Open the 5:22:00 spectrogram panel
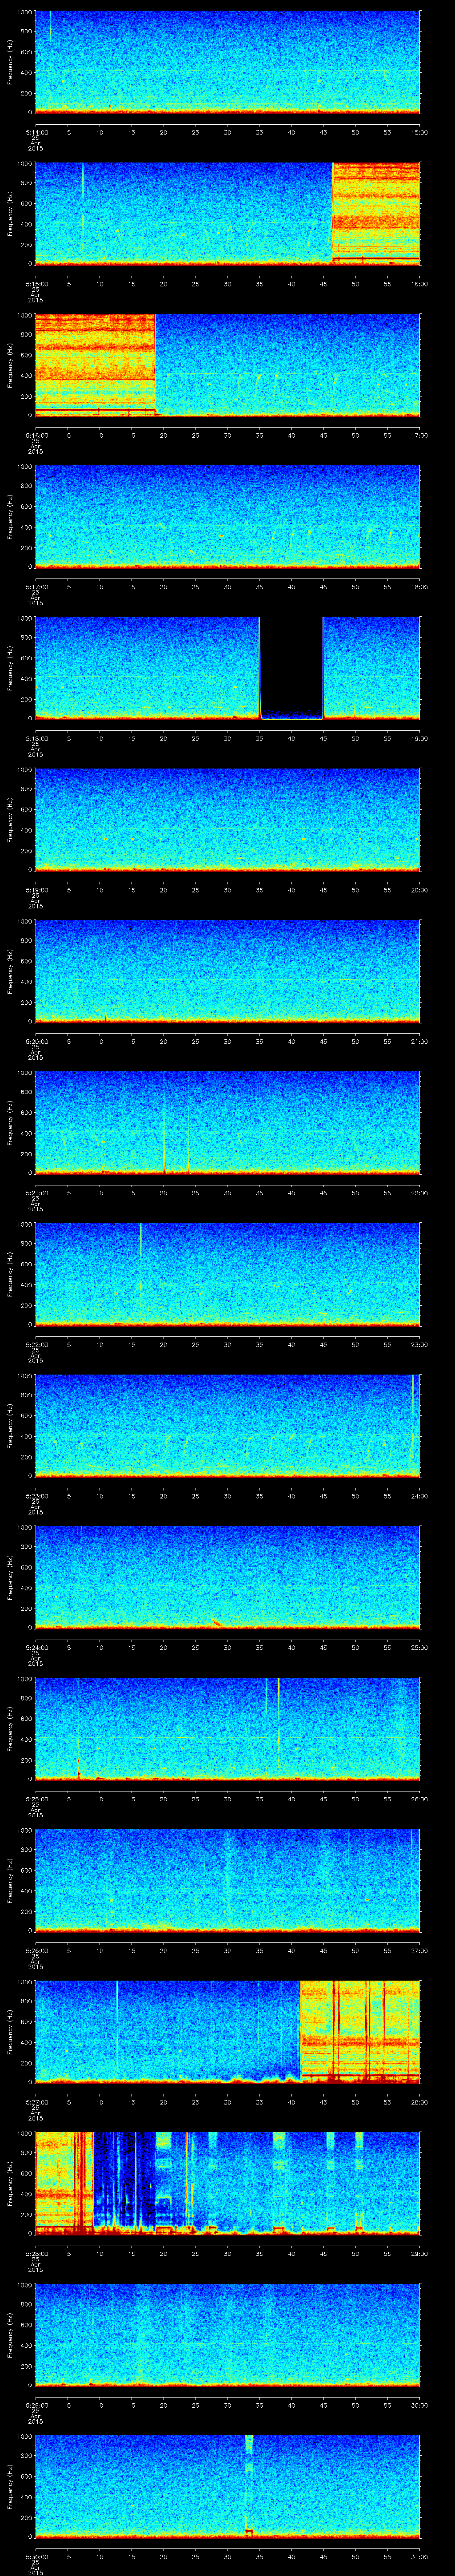This screenshot has width=455, height=2576. click(x=227, y=1274)
